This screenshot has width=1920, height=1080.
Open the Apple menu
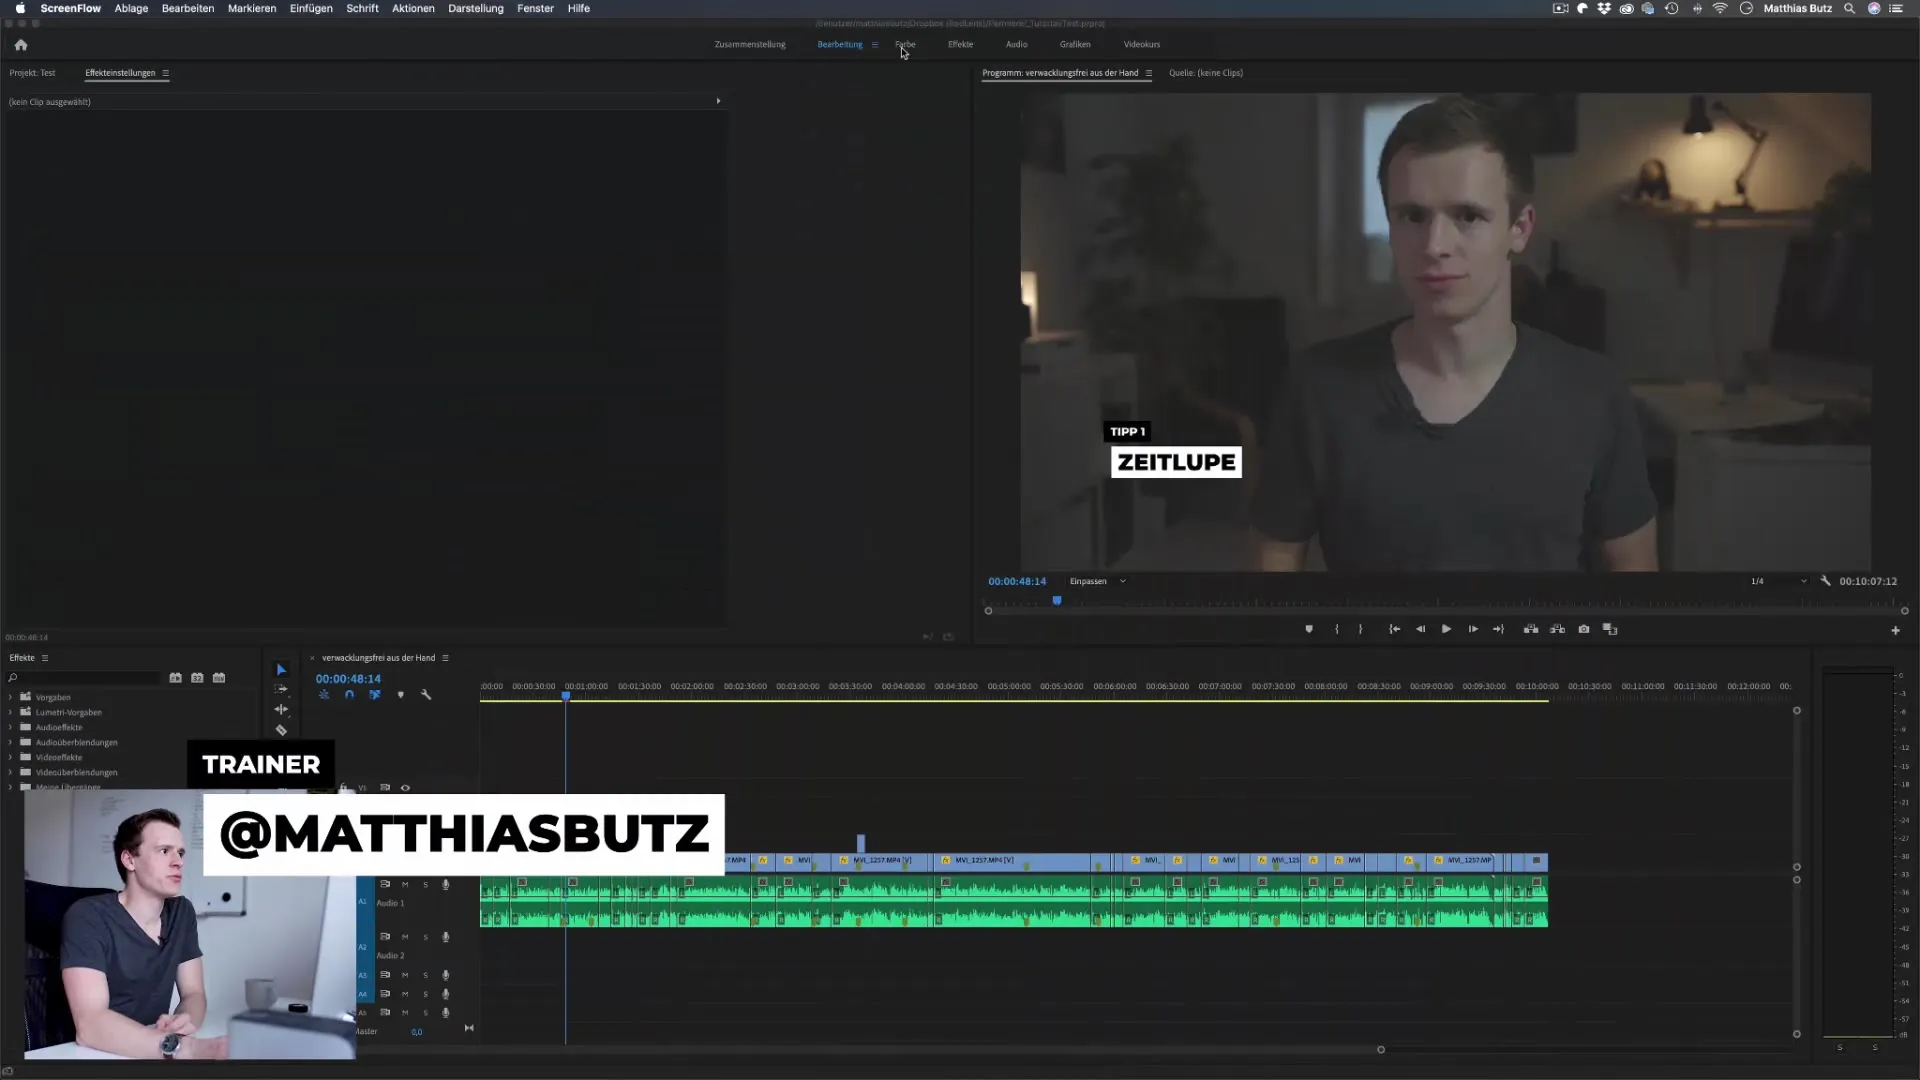click(x=20, y=8)
